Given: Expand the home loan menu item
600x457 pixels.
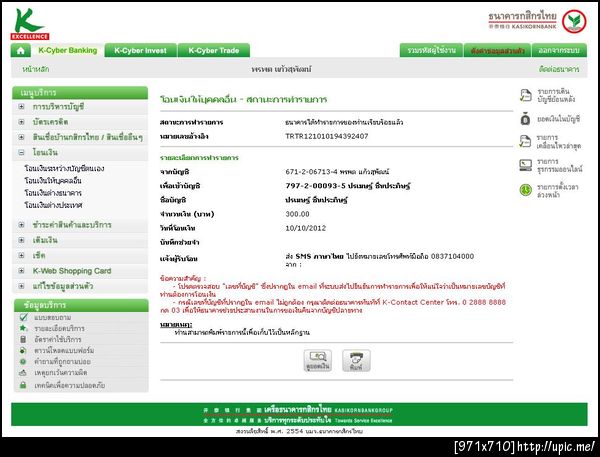Looking at the screenshot, I should [x=21, y=137].
